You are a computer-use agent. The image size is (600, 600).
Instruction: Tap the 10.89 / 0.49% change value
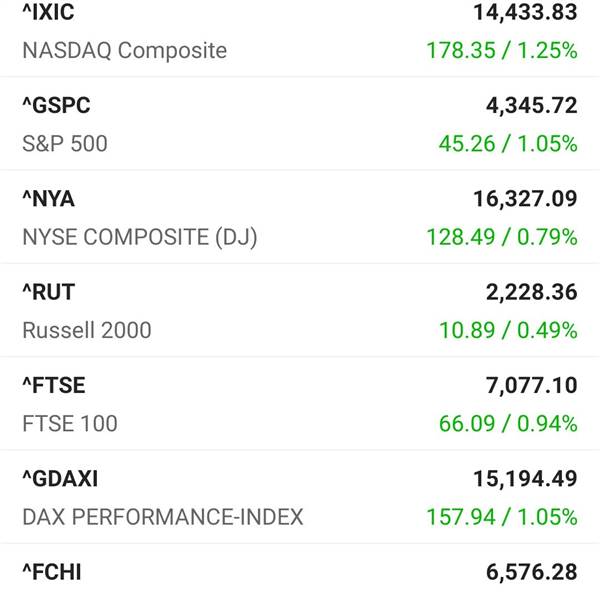tap(508, 330)
